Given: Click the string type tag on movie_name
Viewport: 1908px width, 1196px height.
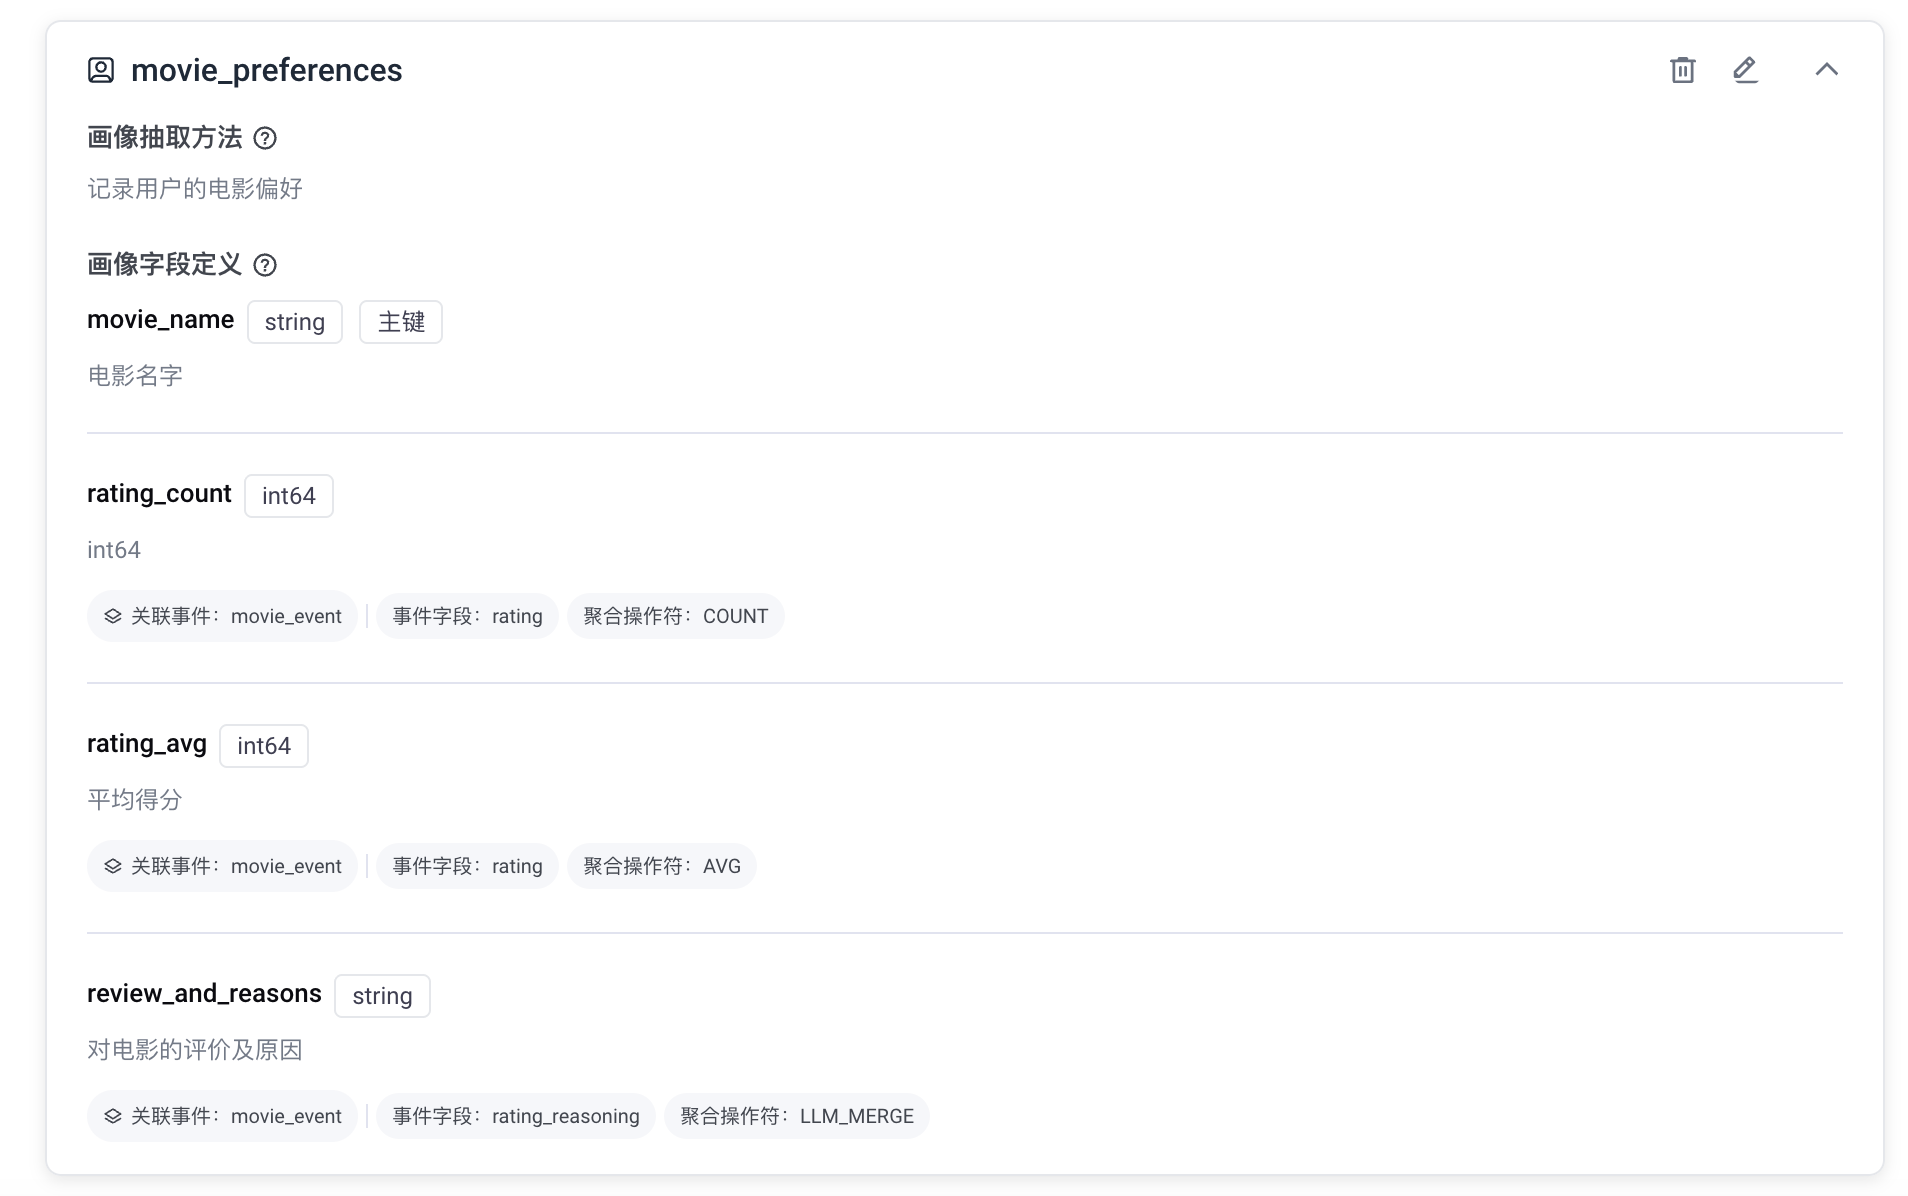Looking at the screenshot, I should [294, 322].
